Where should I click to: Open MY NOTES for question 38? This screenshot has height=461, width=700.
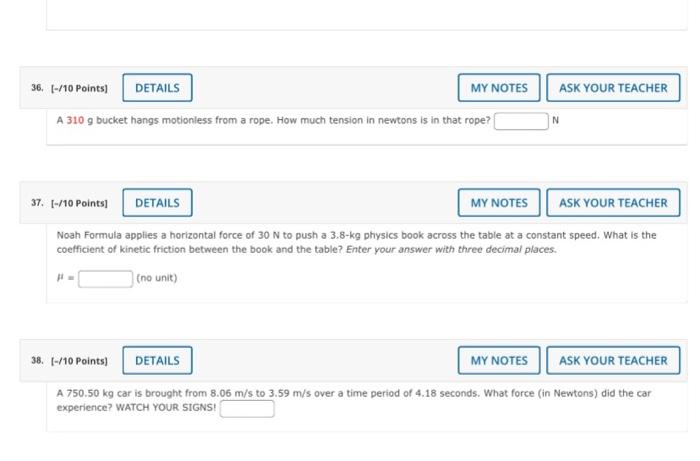coord(499,360)
